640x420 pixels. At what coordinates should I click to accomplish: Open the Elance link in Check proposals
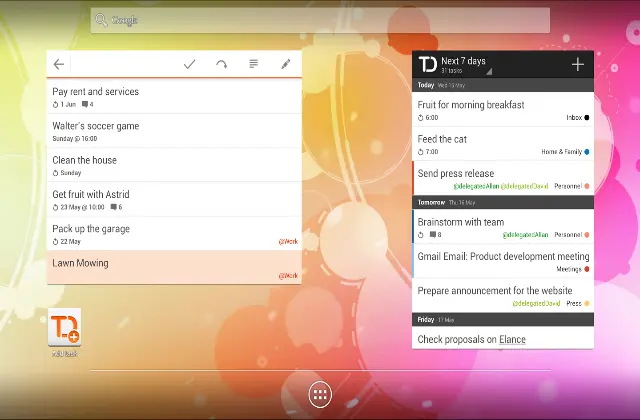[x=512, y=340]
